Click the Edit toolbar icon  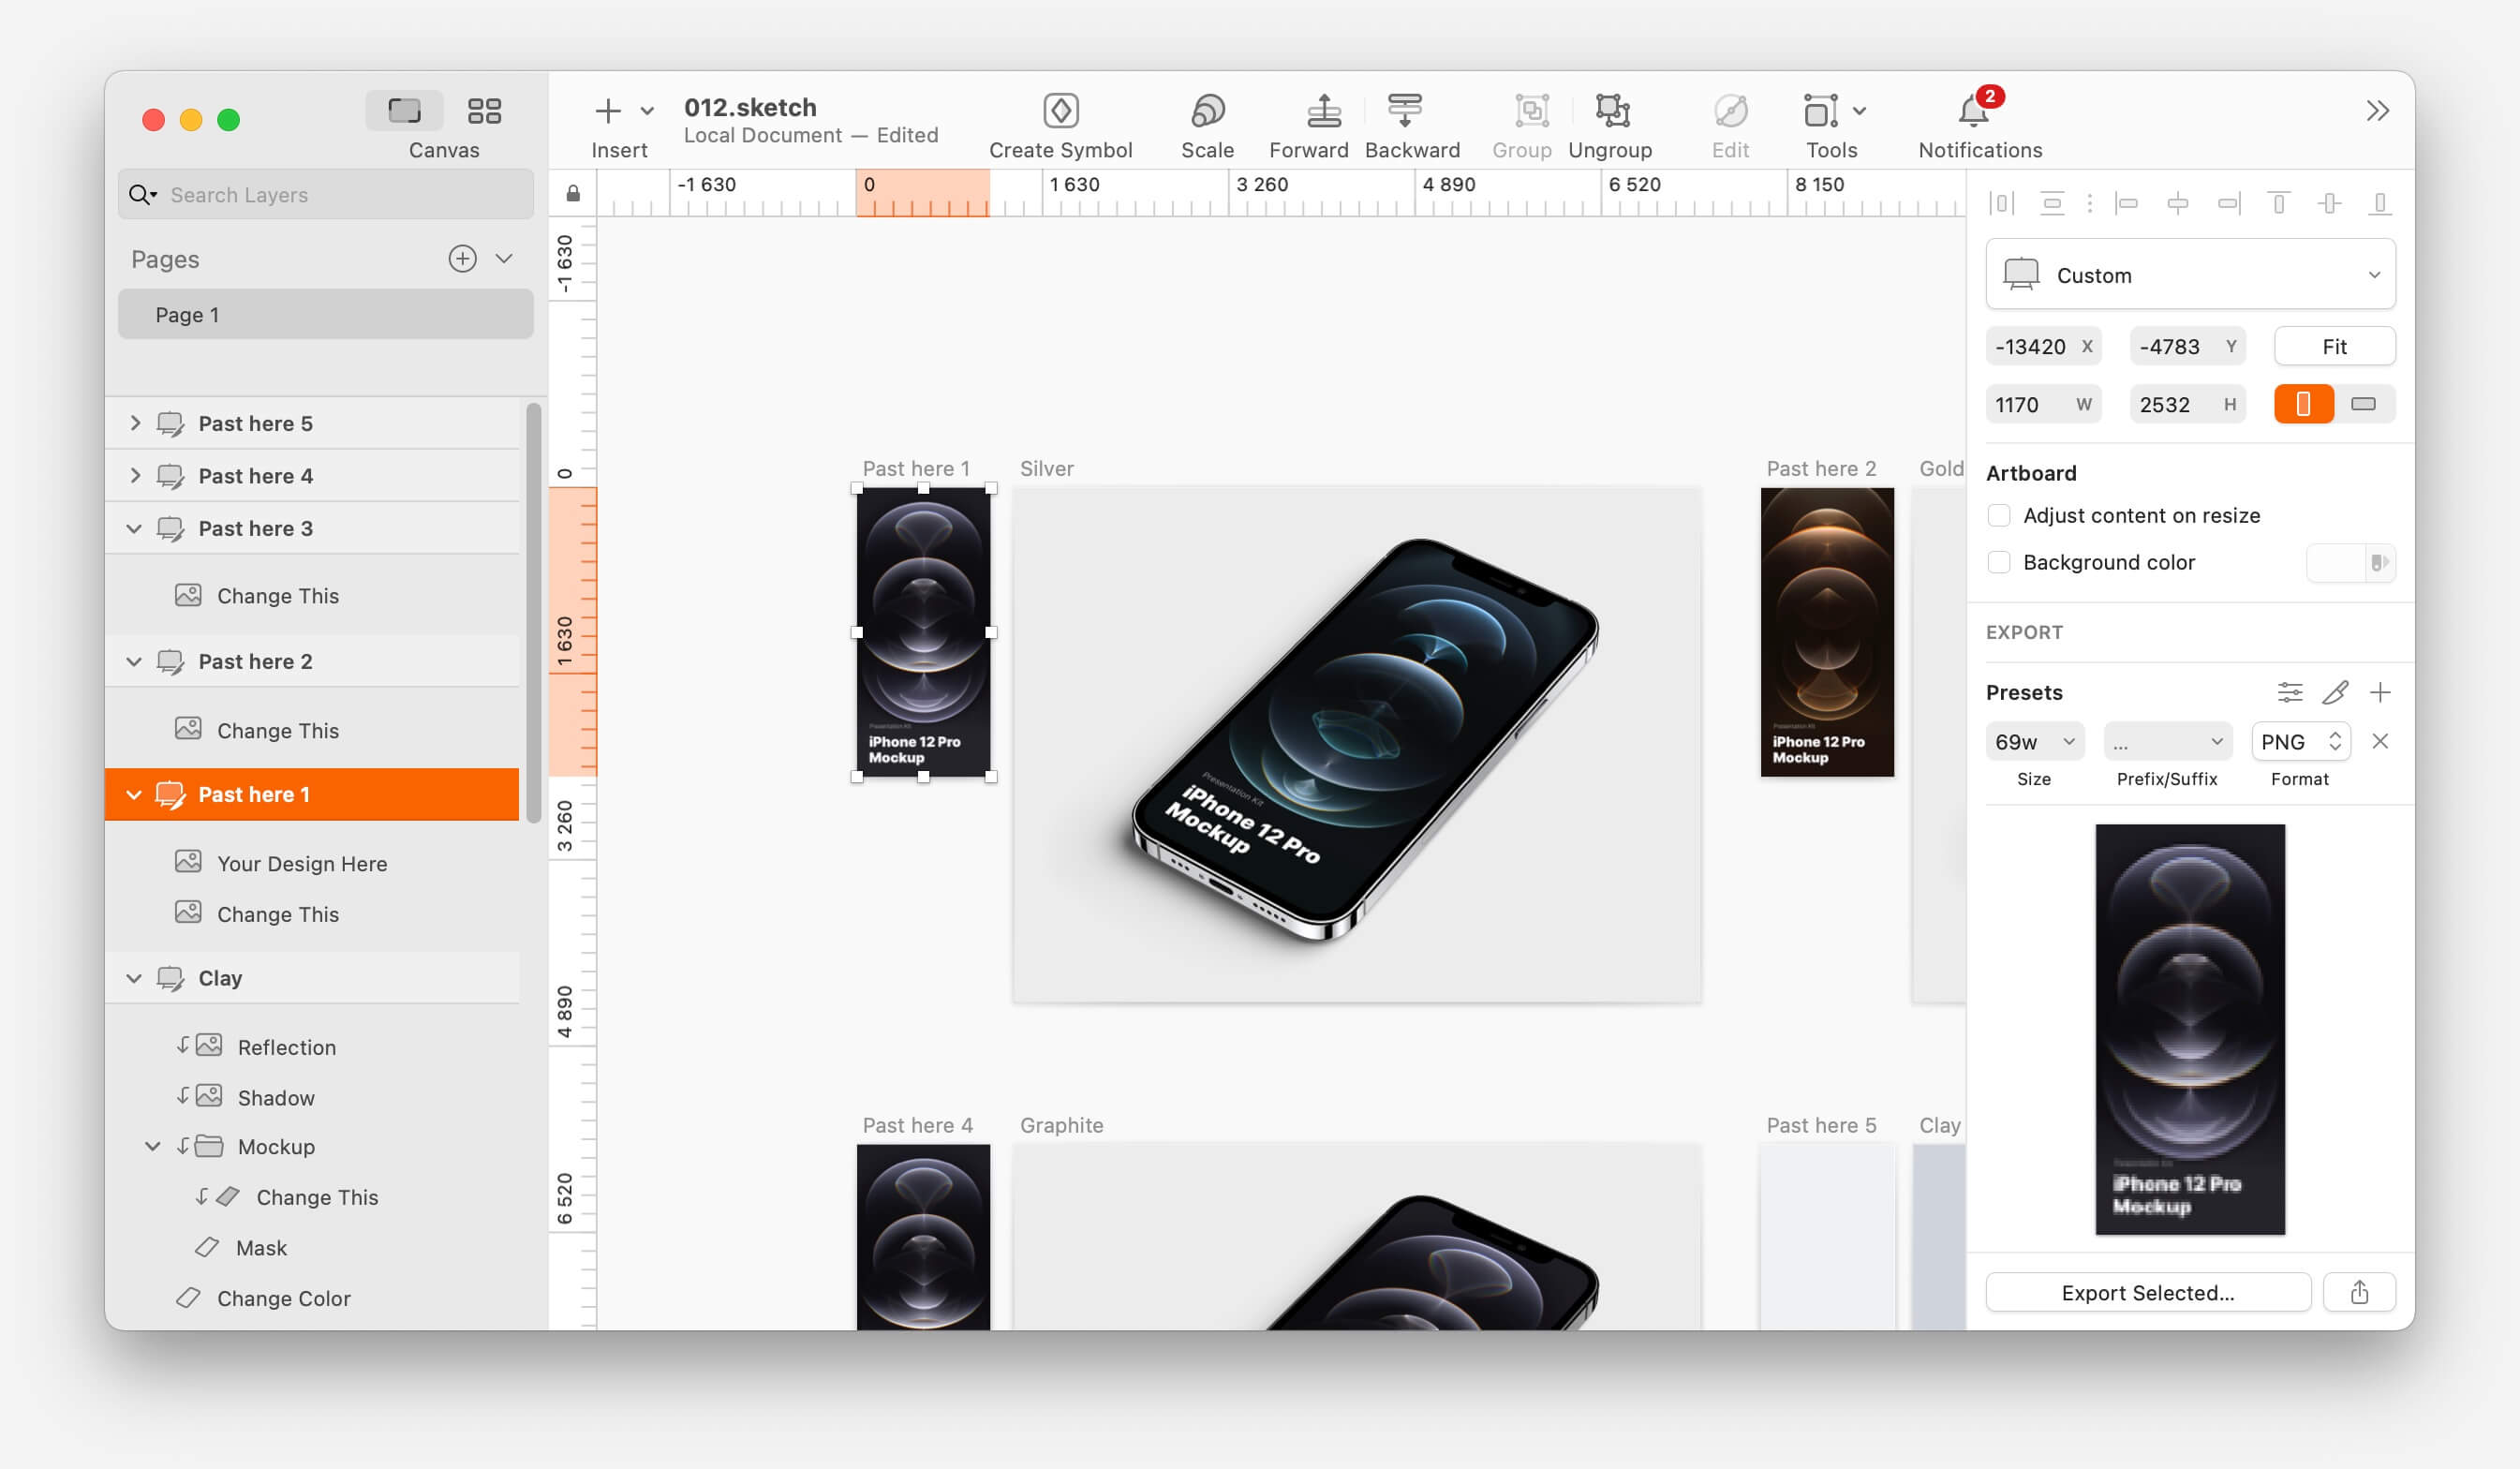click(1730, 110)
